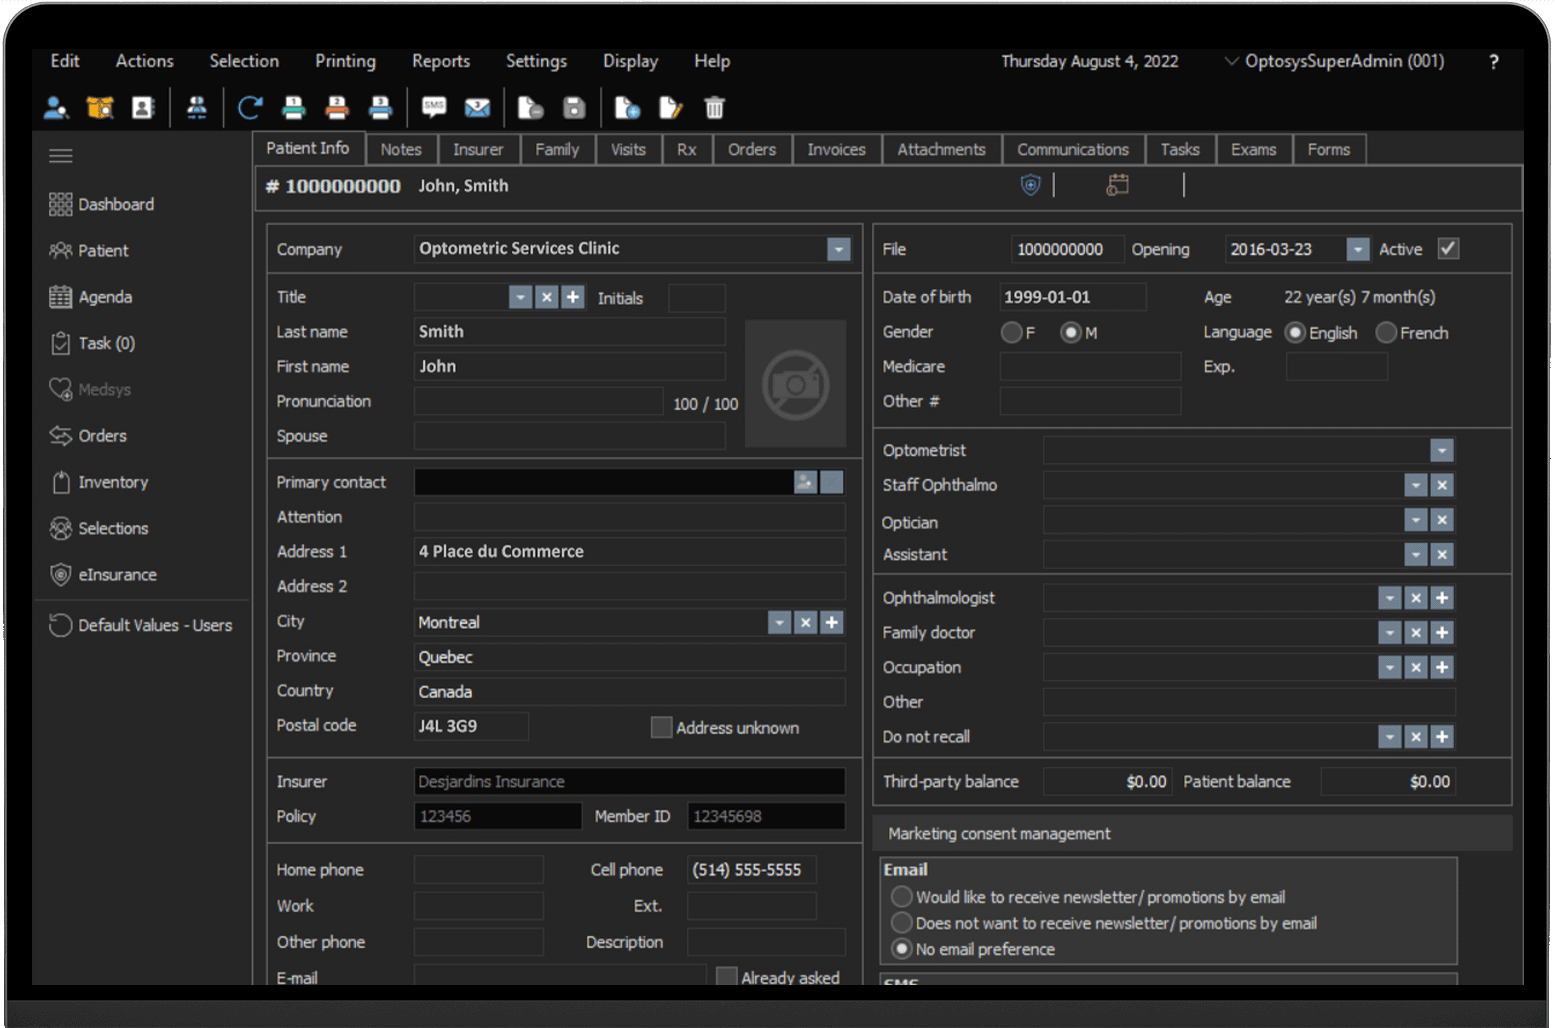Click the email envelope toolbar icon
The width and height of the screenshot is (1555, 1028).
pos(478,108)
